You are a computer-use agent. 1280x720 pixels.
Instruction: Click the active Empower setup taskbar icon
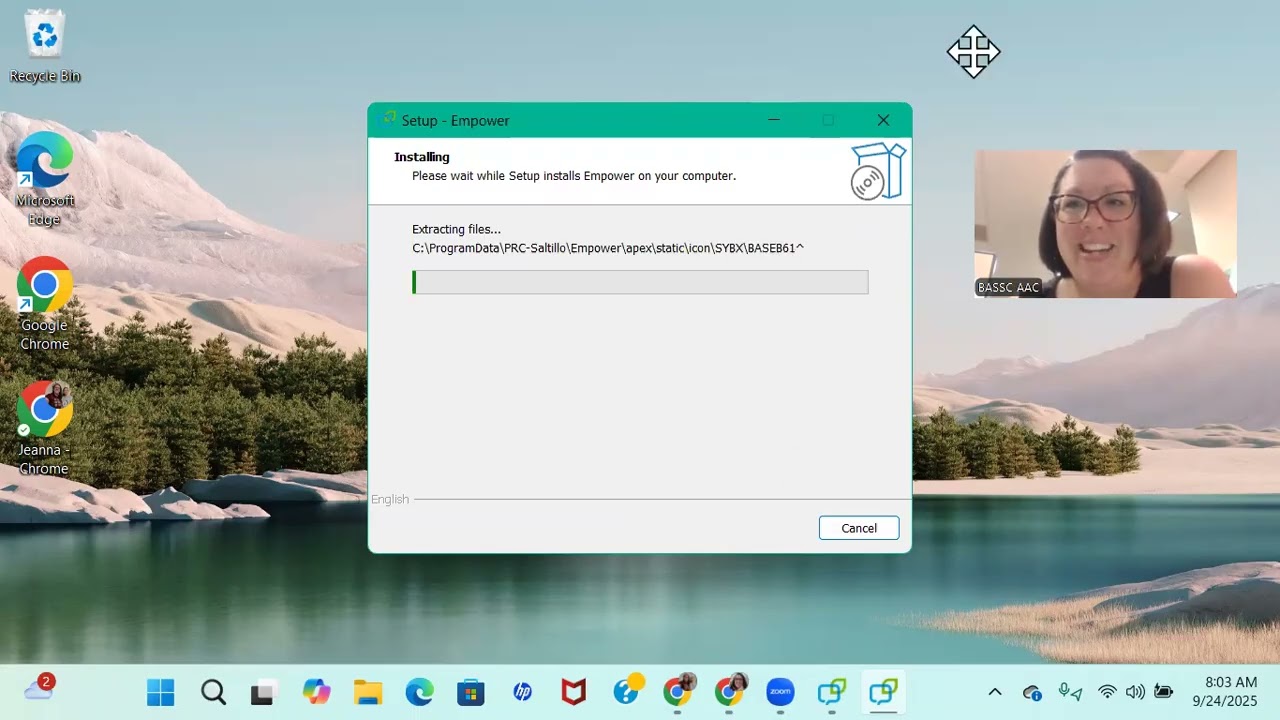pyautogui.click(x=883, y=692)
